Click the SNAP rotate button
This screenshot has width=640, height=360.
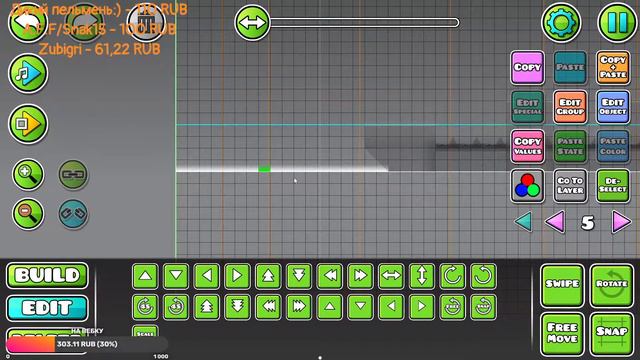point(483,307)
